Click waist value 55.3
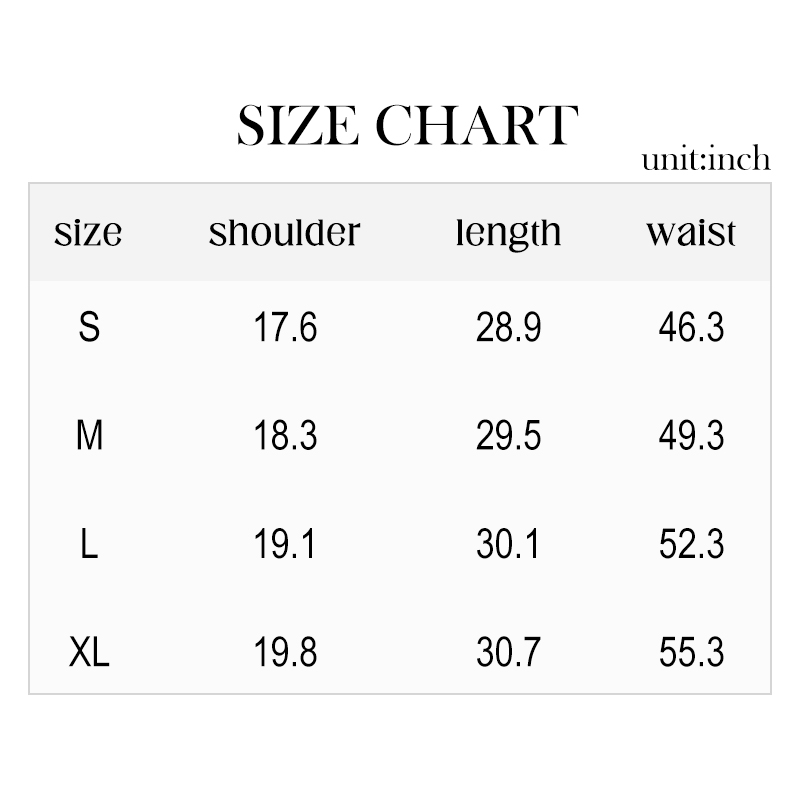This screenshot has height=800, width=800. click(x=691, y=653)
